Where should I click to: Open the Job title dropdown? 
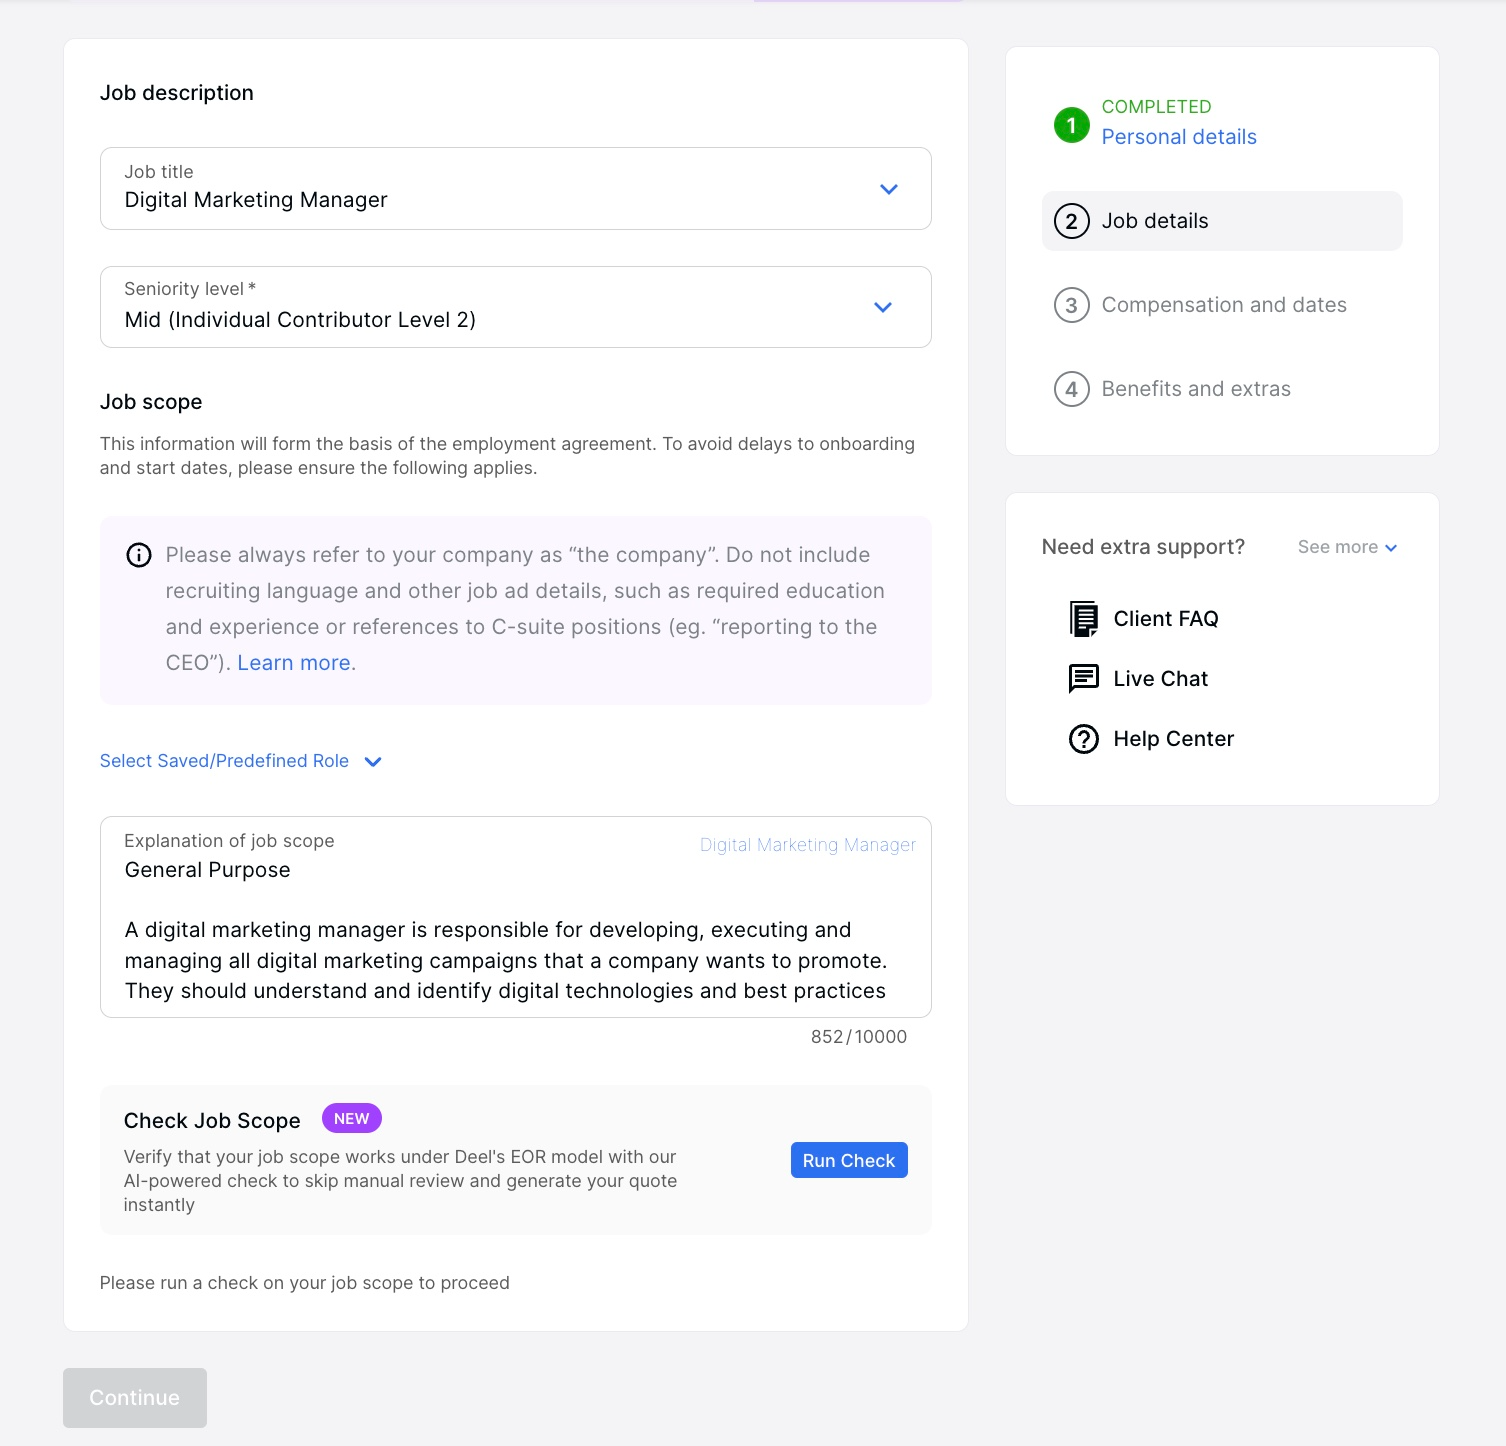(888, 188)
